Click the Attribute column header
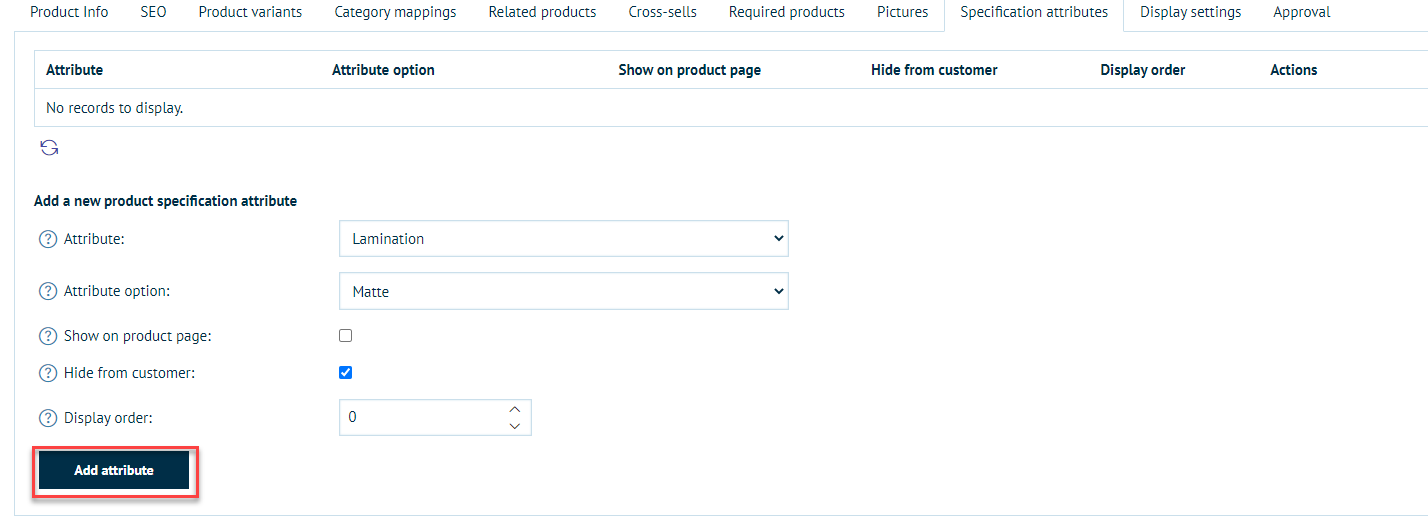 [75, 70]
